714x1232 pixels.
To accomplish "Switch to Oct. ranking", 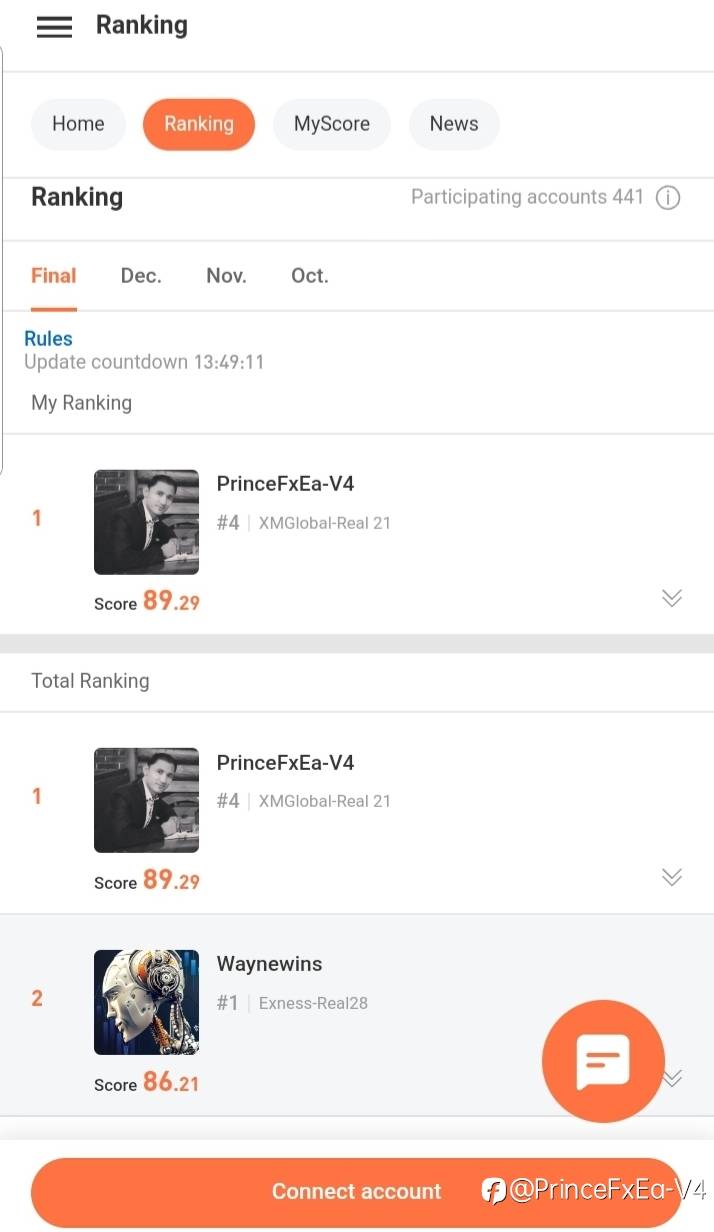I will click(x=310, y=276).
